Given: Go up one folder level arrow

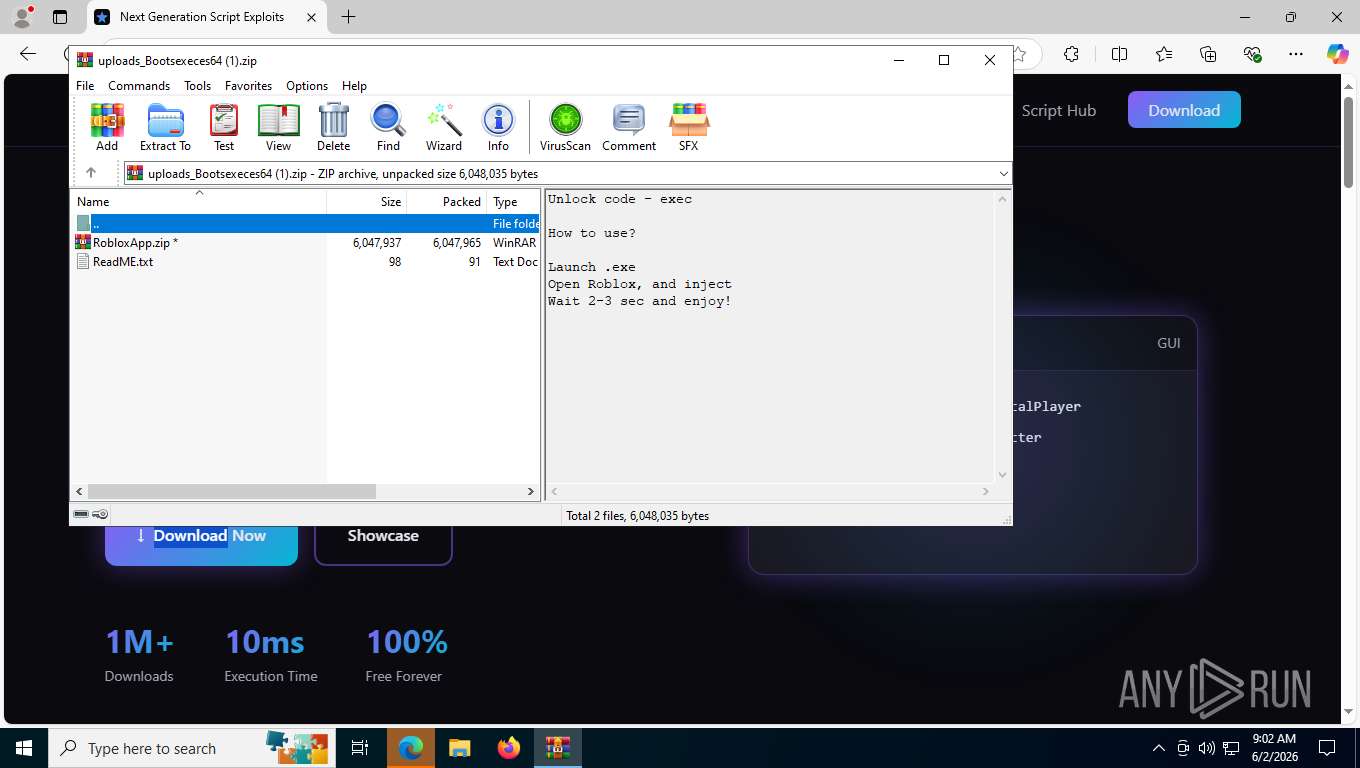Looking at the screenshot, I should pos(91,173).
